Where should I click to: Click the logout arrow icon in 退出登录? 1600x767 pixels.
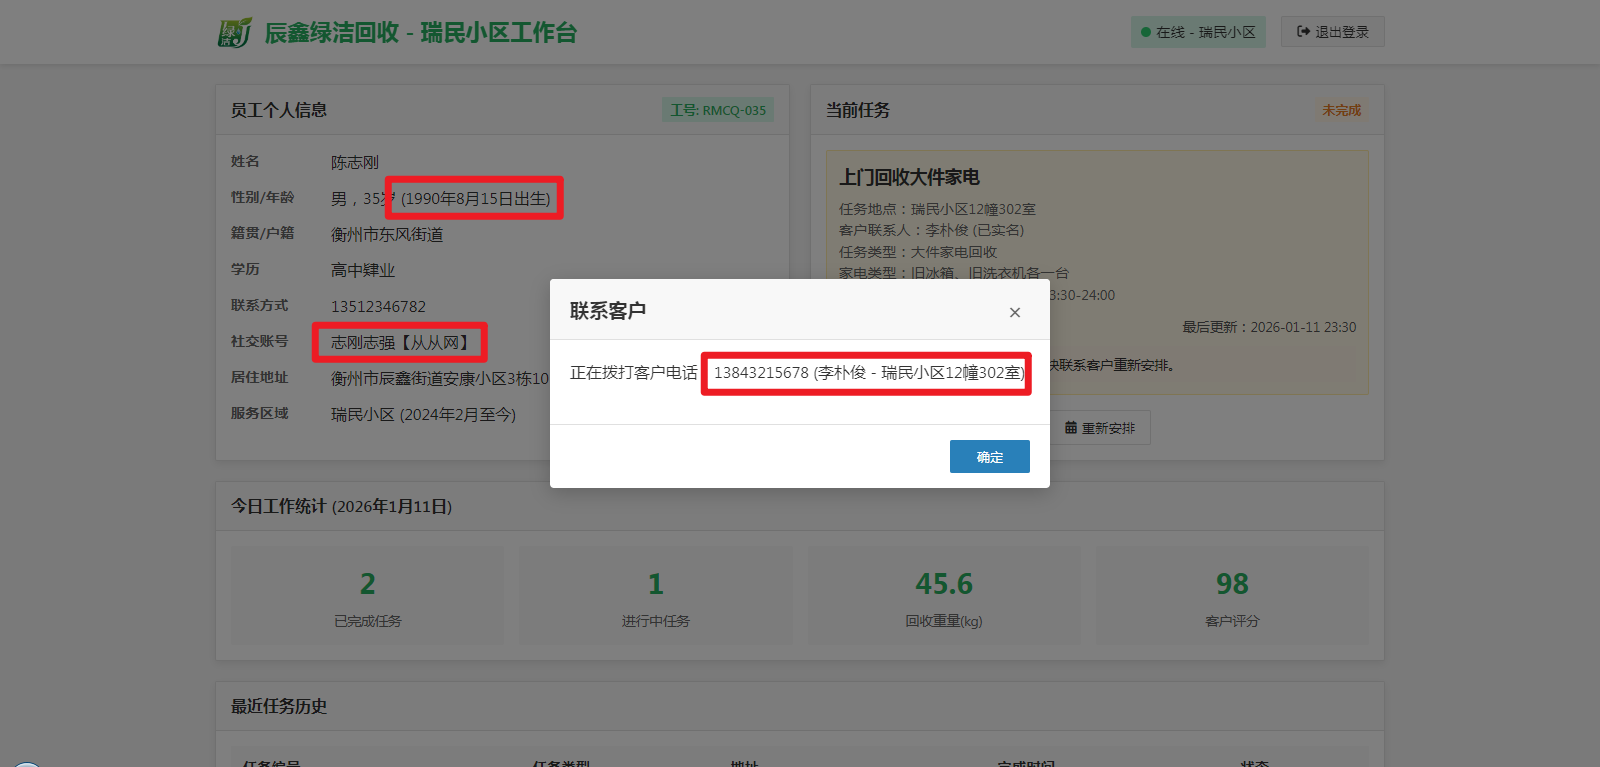point(1303,32)
